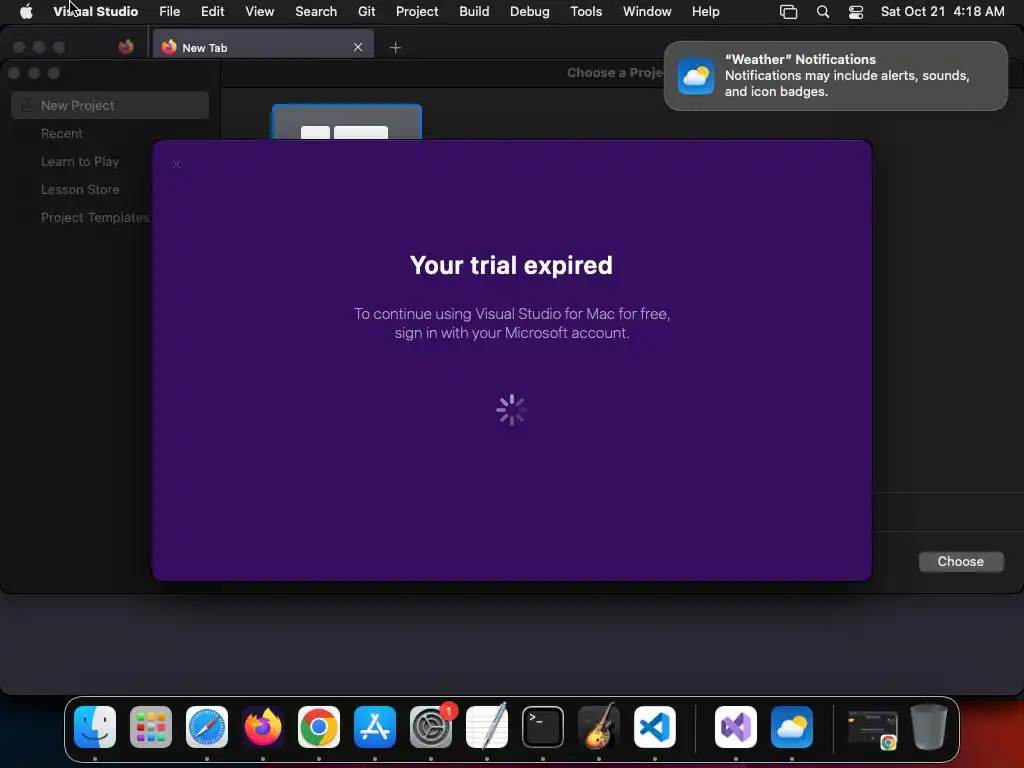The height and width of the screenshot is (768, 1024).
Task: Select Learn to Play in sidebar
Action: pos(80,161)
